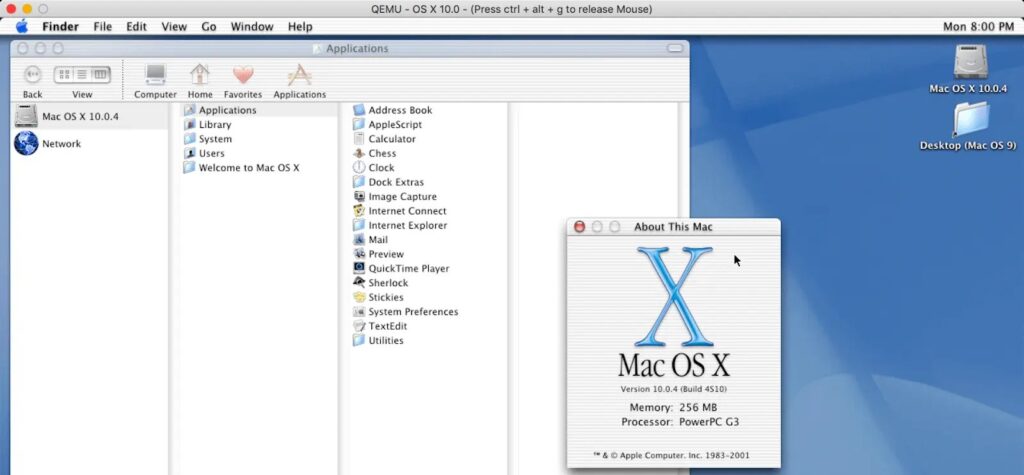Go to Computer from the toolbar
The height and width of the screenshot is (475, 1024).
pyautogui.click(x=155, y=81)
